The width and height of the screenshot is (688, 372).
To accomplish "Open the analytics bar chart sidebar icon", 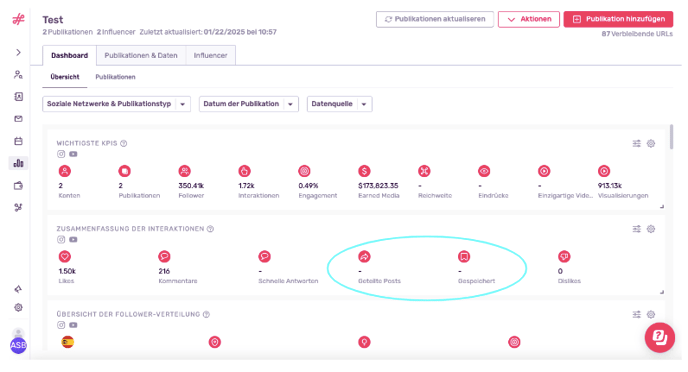I will pos(18,163).
